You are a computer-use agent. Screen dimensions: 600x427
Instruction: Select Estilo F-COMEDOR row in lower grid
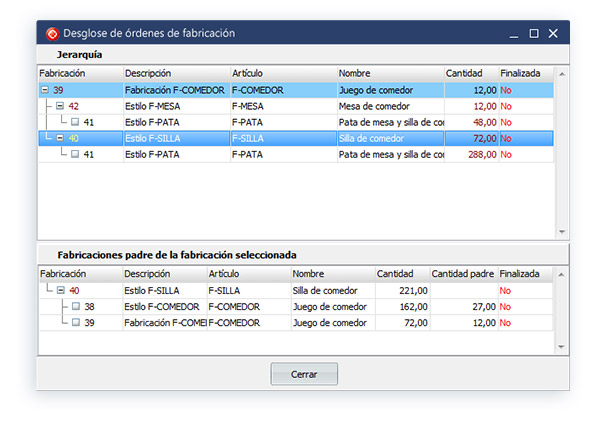pos(164,306)
